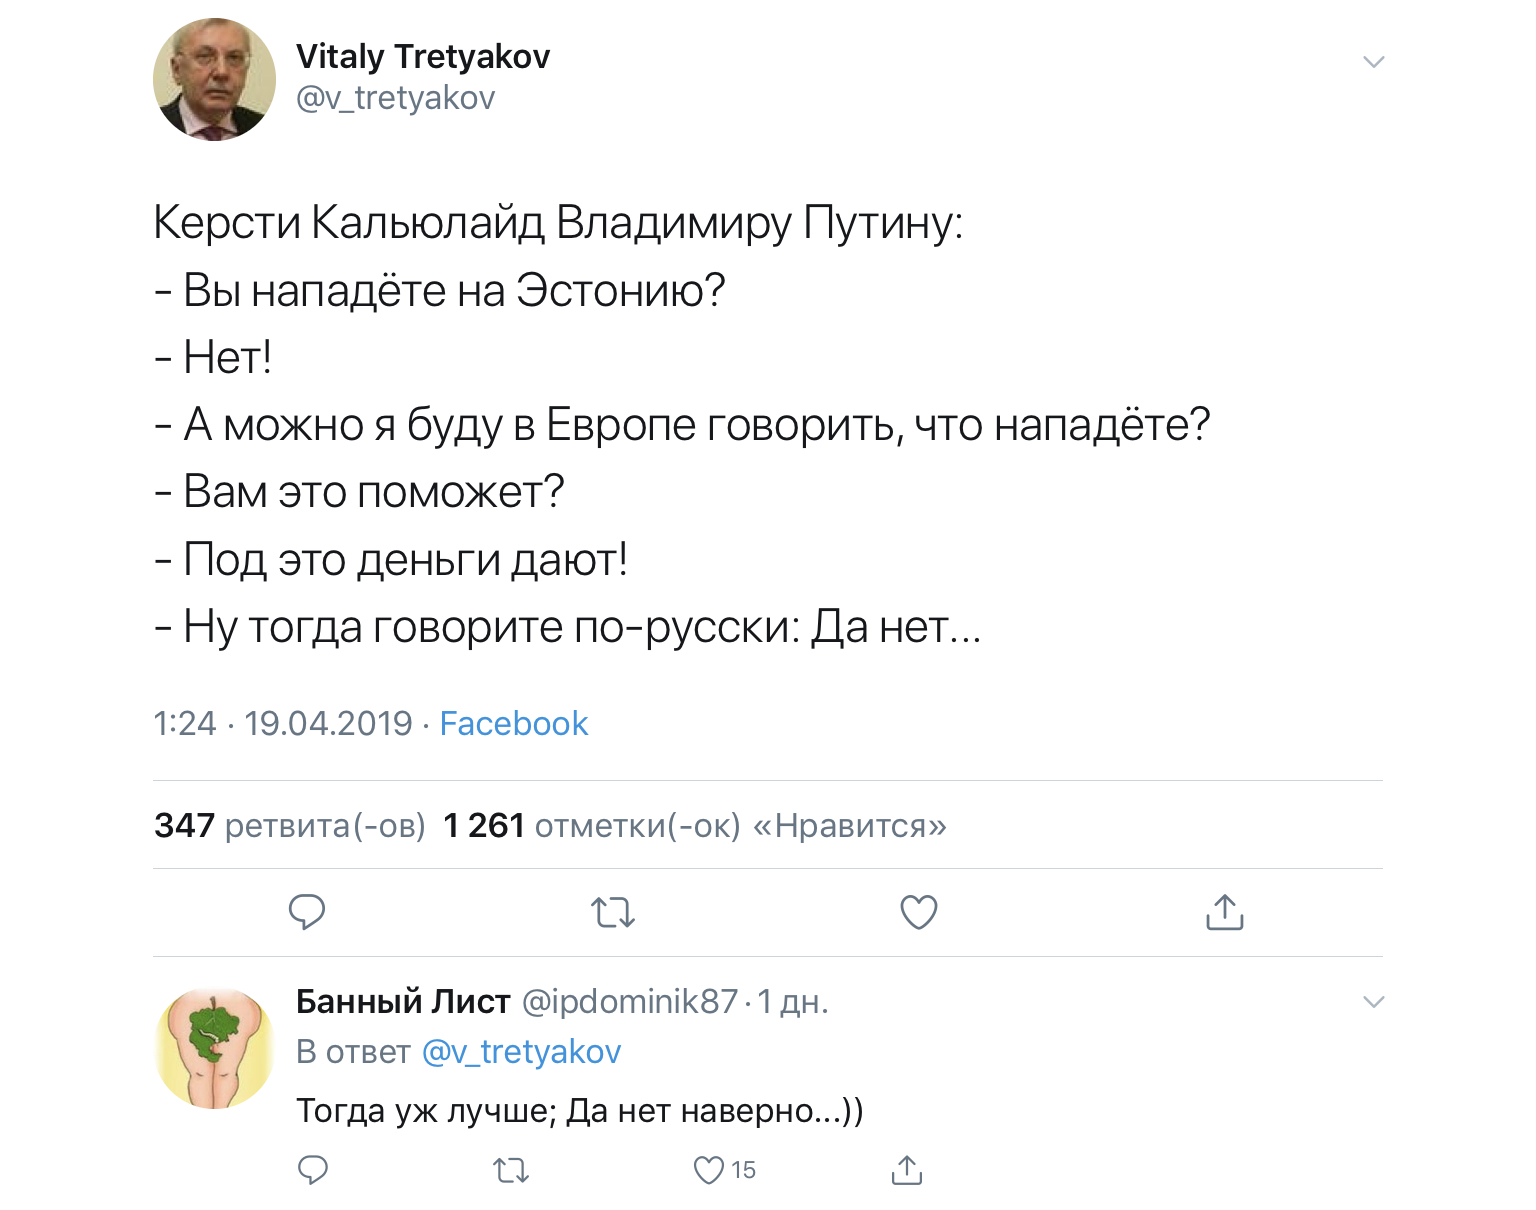Open the Facebook source link
This screenshot has height=1210, width=1536.
[514, 723]
